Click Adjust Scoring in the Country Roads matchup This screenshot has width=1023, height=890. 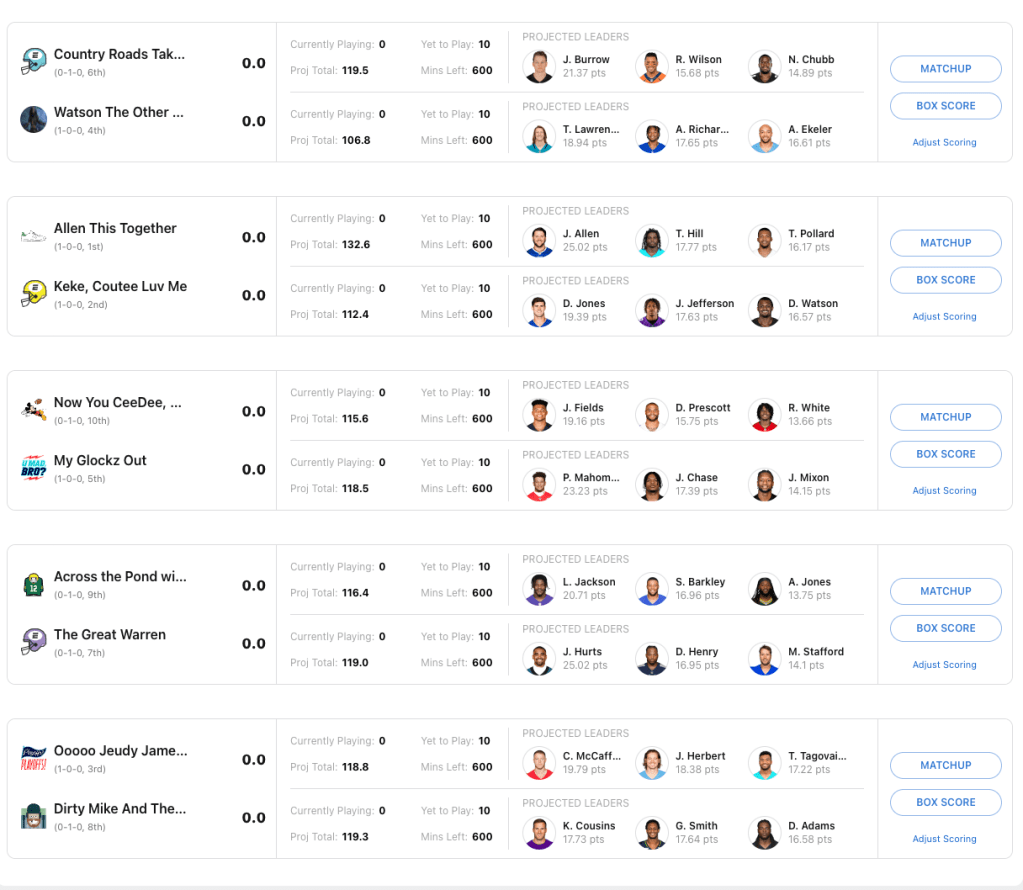(x=944, y=142)
